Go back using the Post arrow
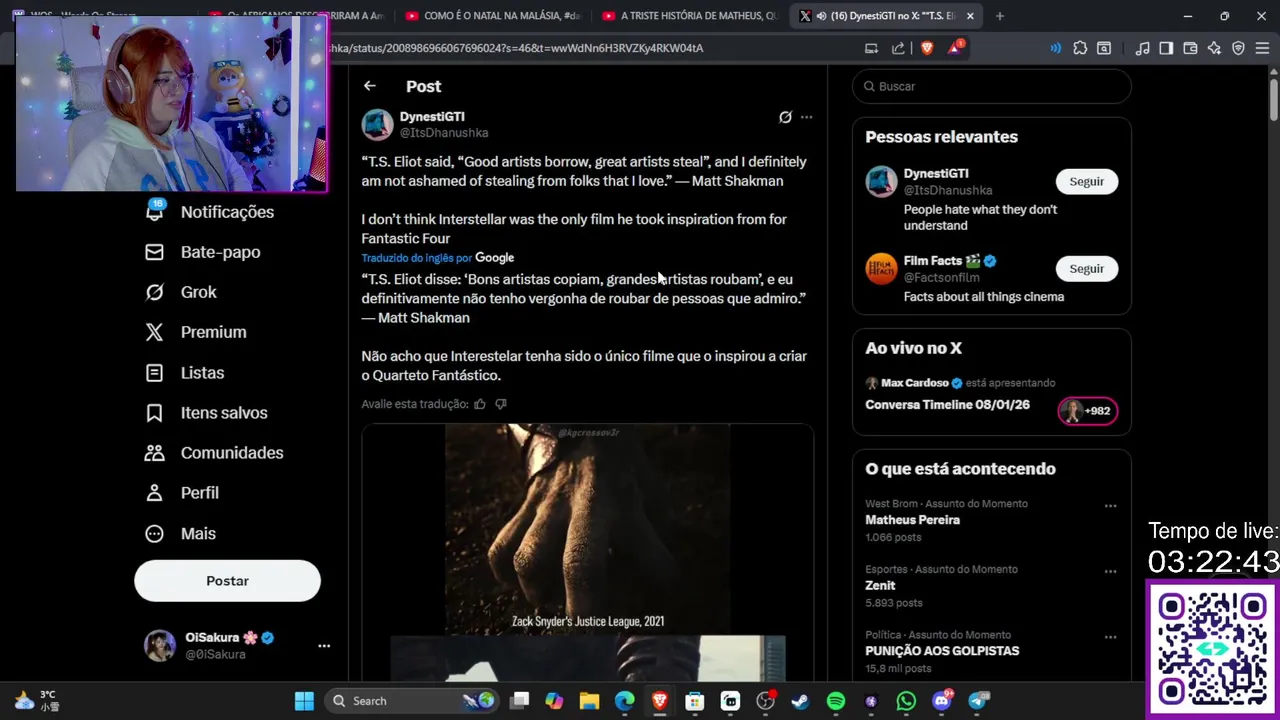Viewport: 1280px width, 720px height. [x=370, y=86]
